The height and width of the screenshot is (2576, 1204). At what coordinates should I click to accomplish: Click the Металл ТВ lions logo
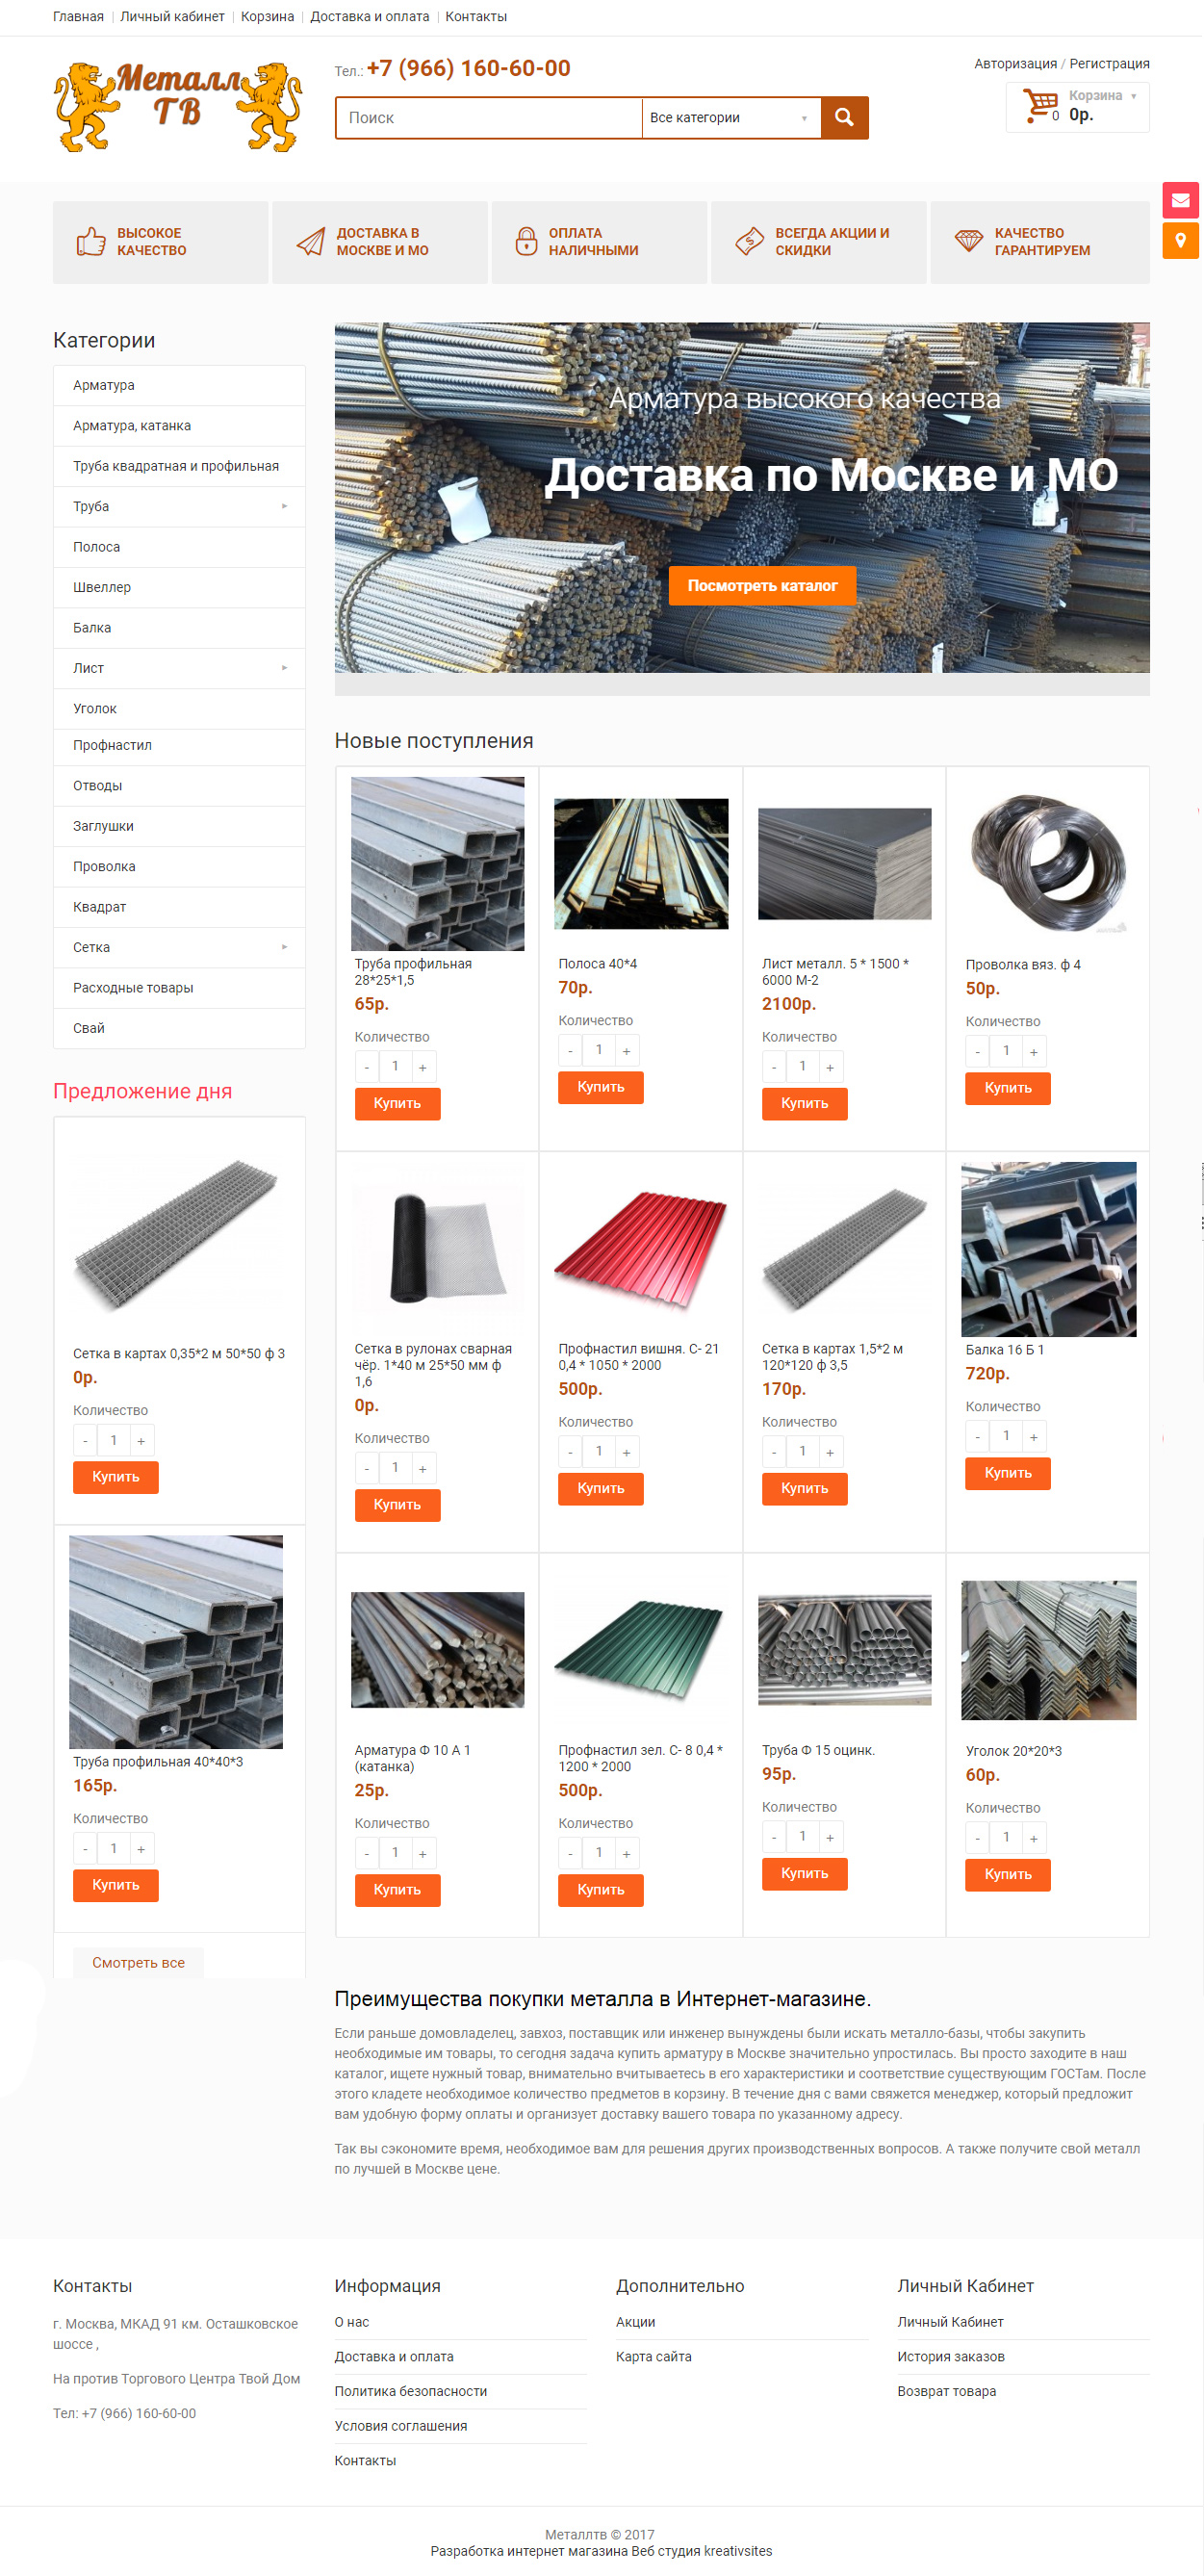point(178,107)
